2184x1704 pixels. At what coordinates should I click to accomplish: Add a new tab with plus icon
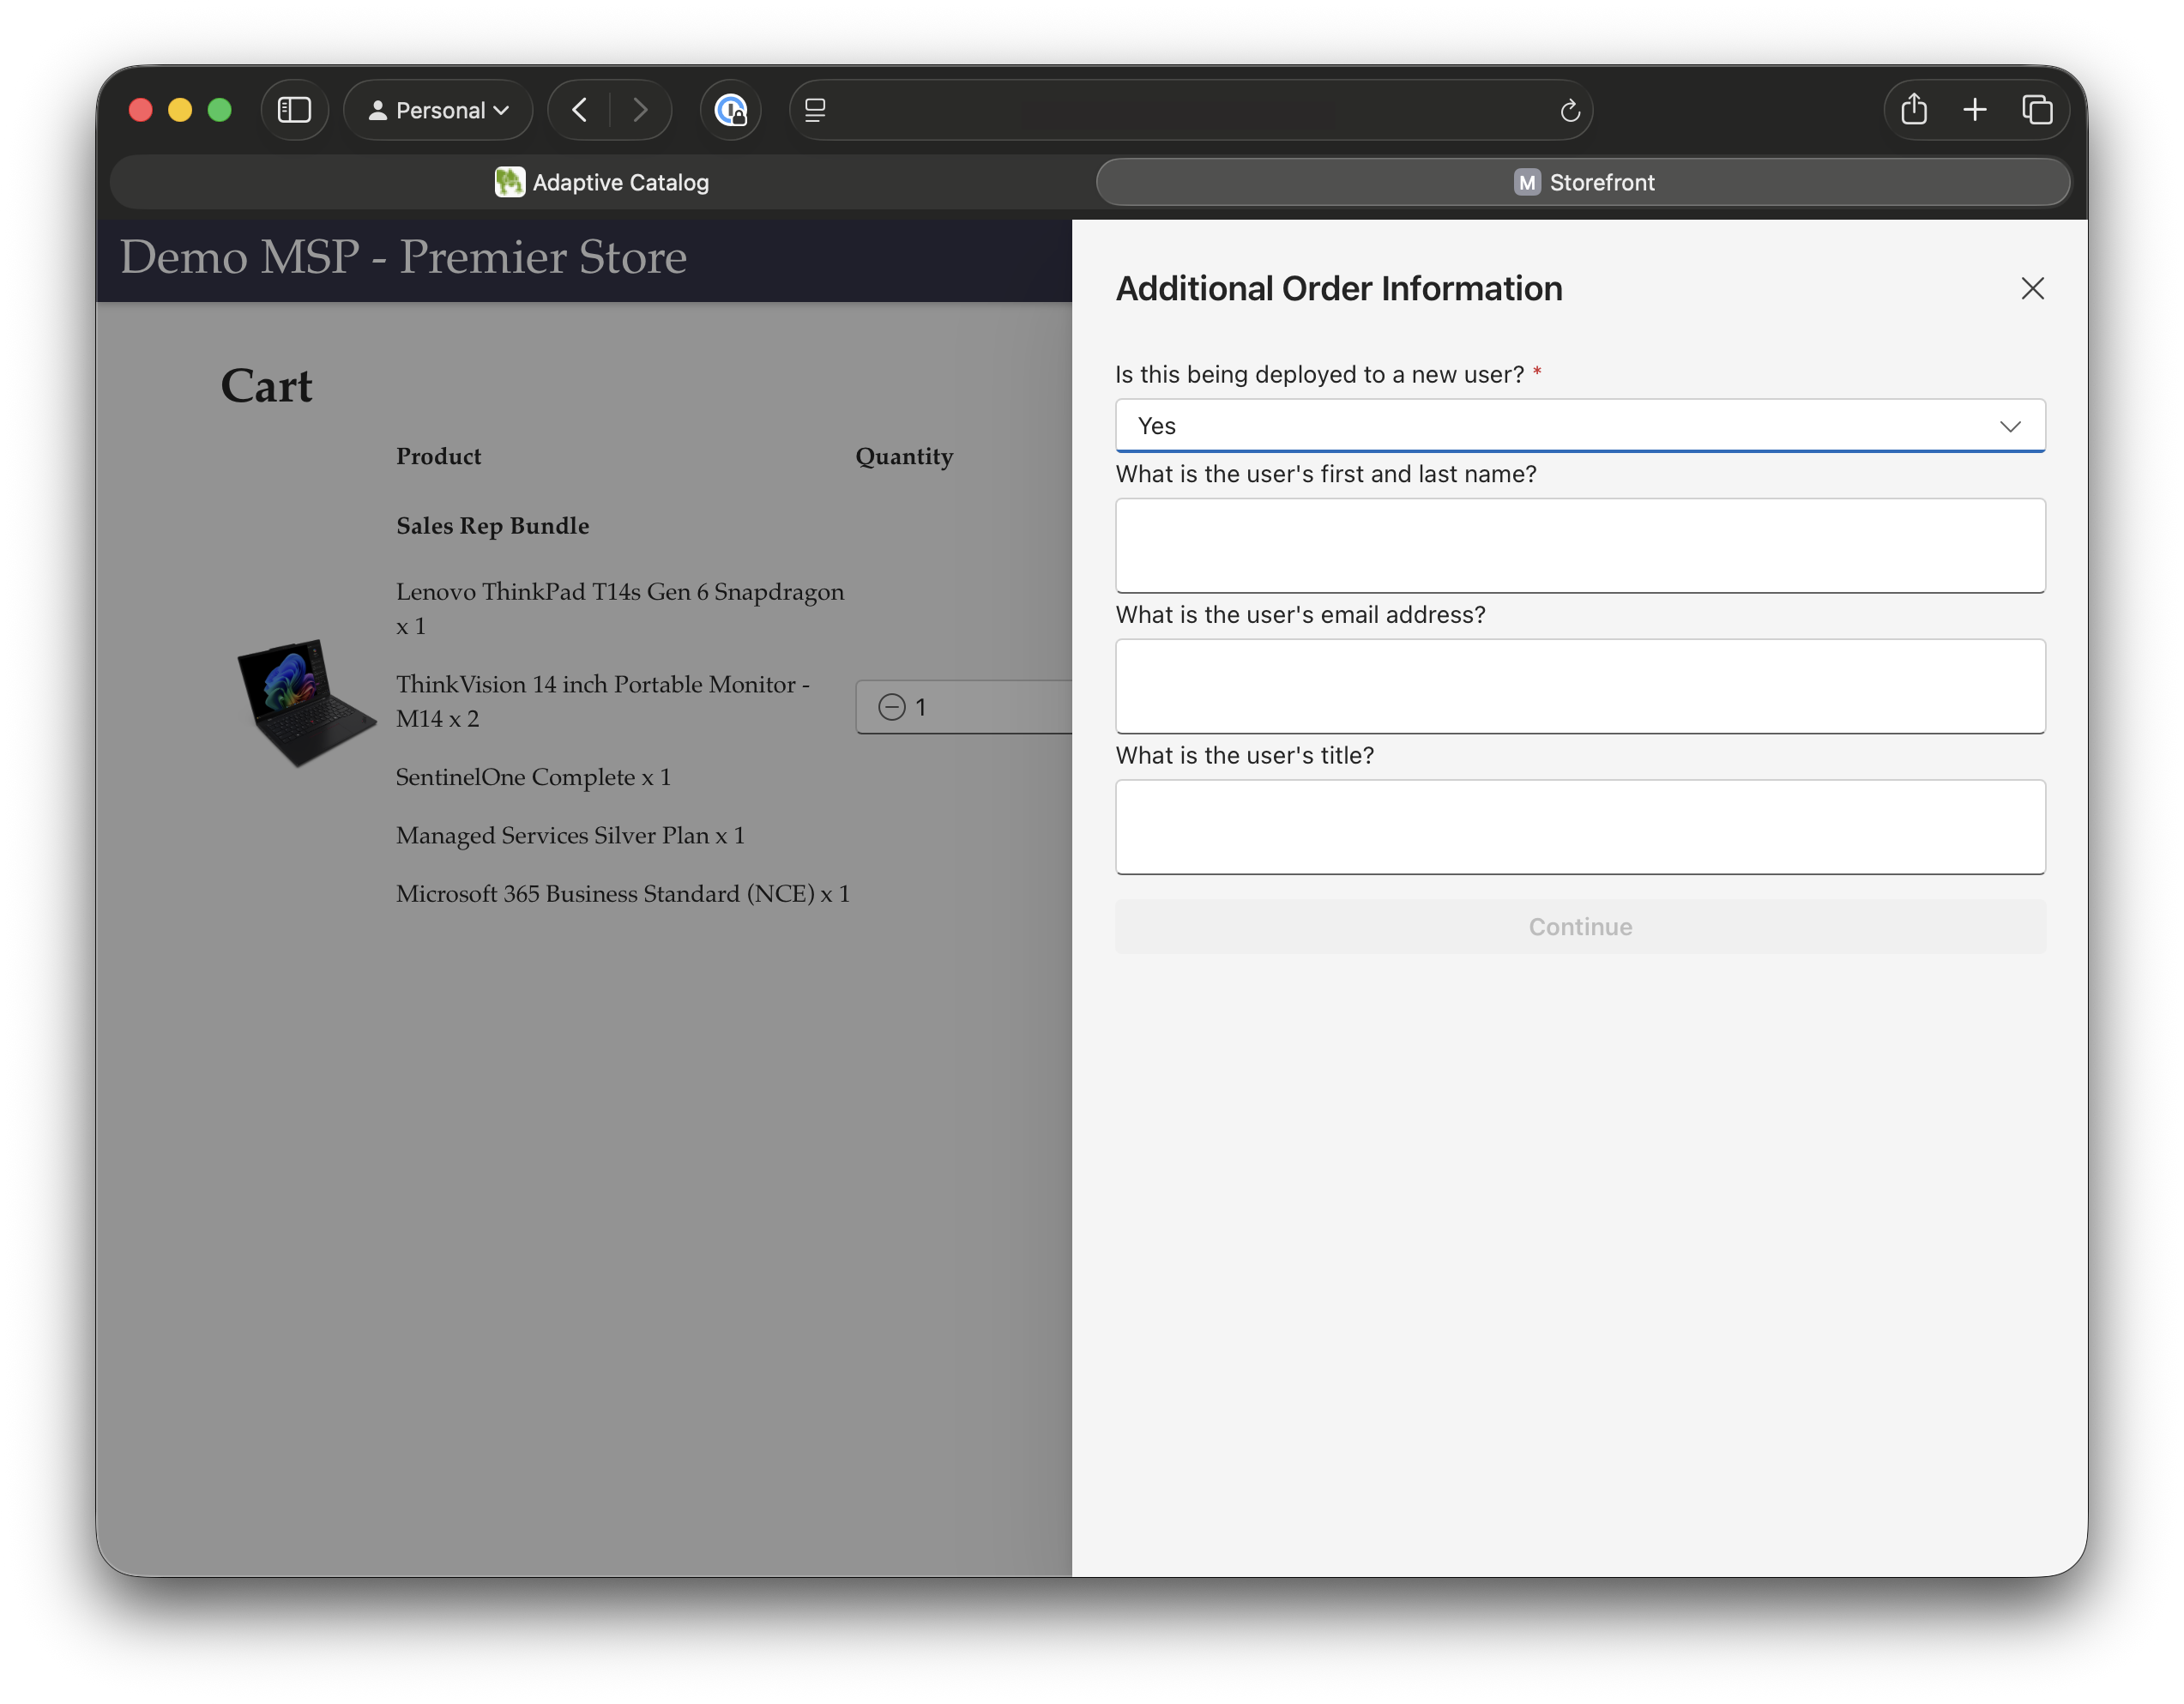(1974, 110)
